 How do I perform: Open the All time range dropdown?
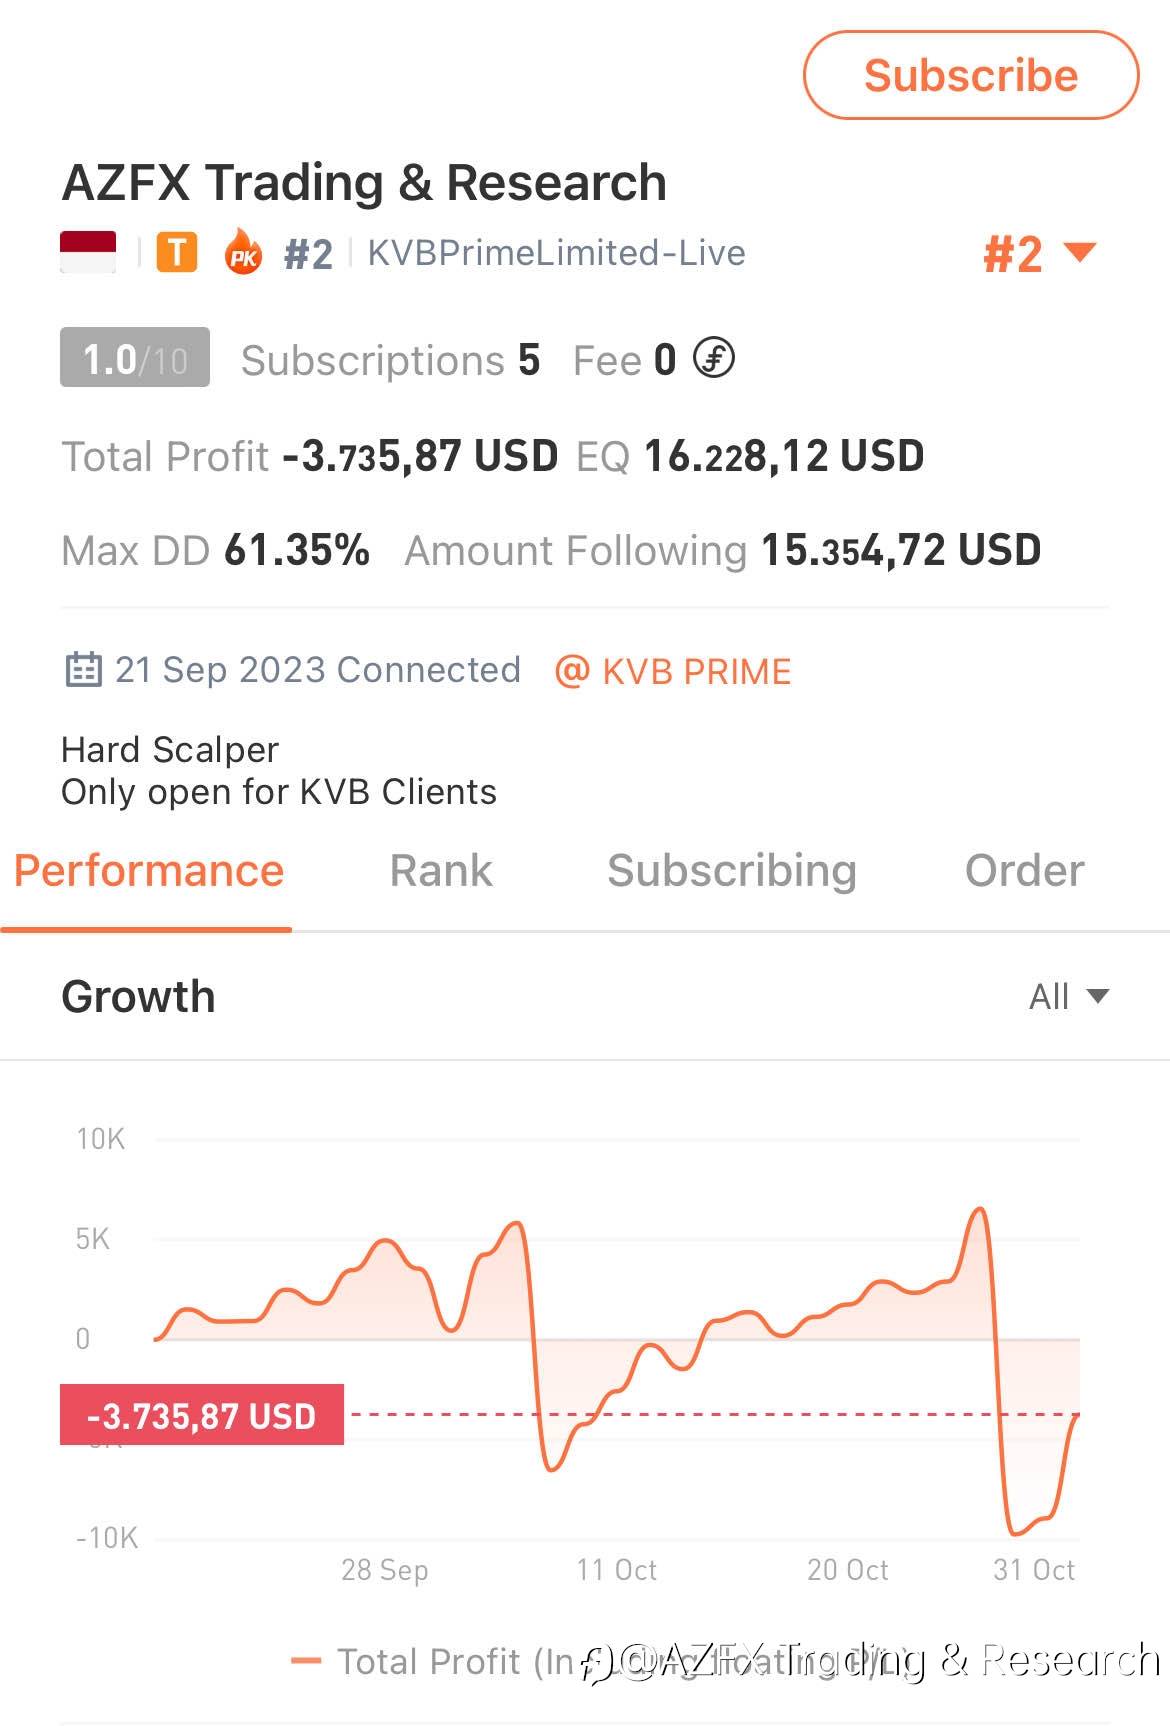coord(1069,996)
